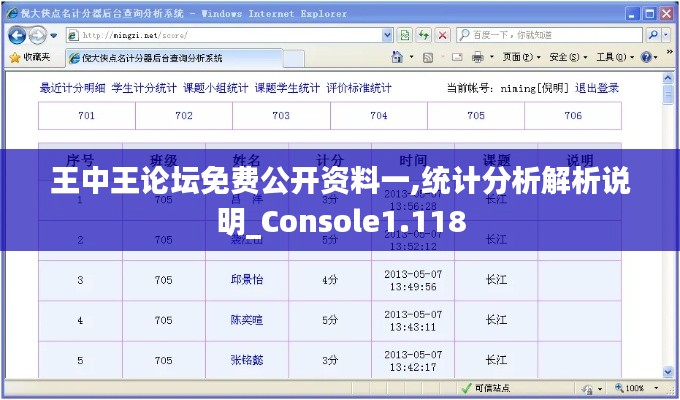The image size is (680, 400).
Task: Click the 可信站点 trusted sites status
Action: (x=486, y=388)
